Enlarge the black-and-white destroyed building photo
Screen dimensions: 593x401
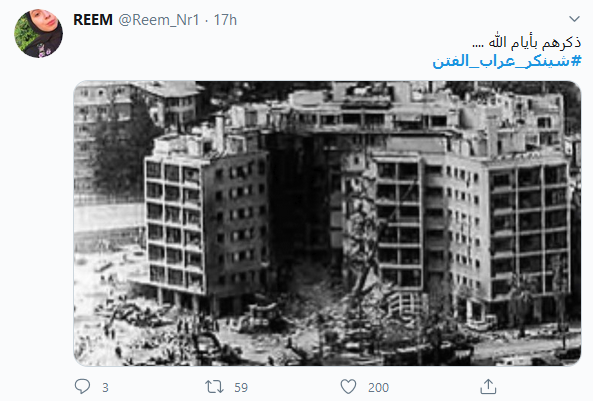[x=327, y=223]
